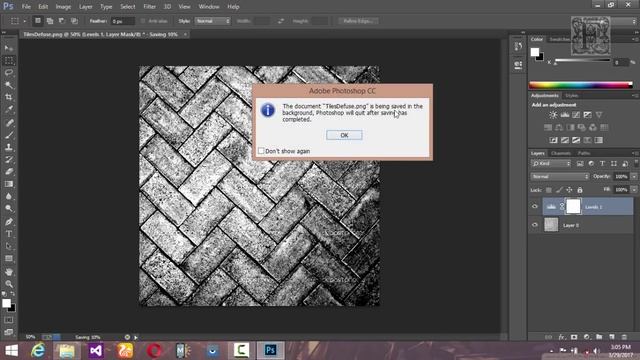
Task: Add a Curves adjustment
Action: 576,115
